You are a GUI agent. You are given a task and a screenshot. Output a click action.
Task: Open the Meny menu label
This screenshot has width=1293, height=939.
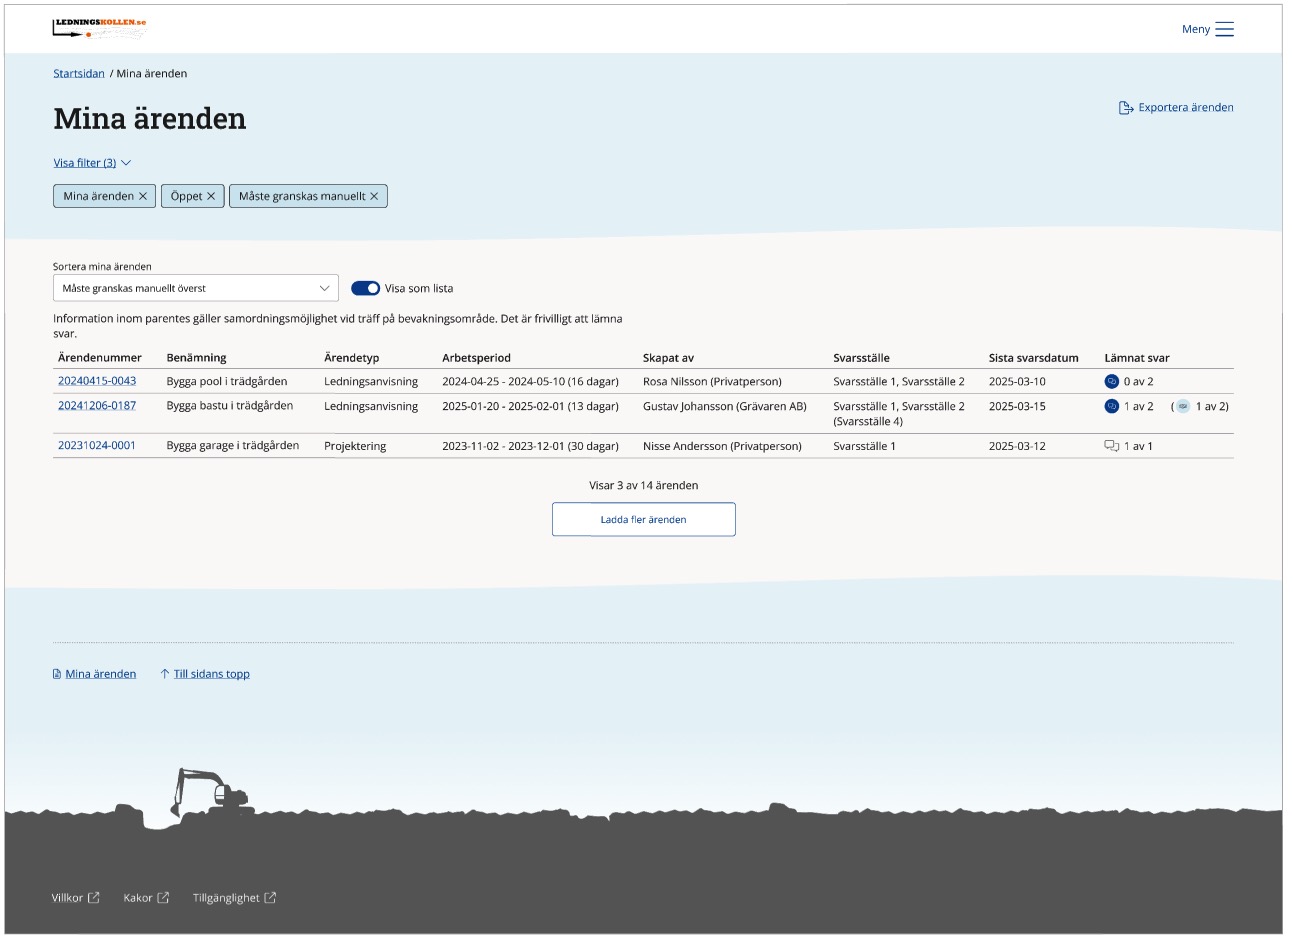tap(1195, 29)
